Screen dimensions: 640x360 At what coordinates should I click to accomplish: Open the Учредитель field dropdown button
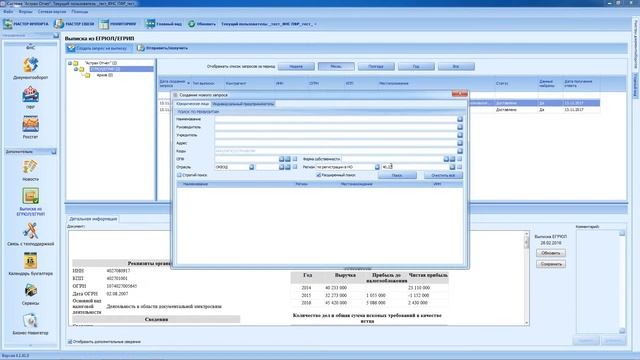point(460,135)
